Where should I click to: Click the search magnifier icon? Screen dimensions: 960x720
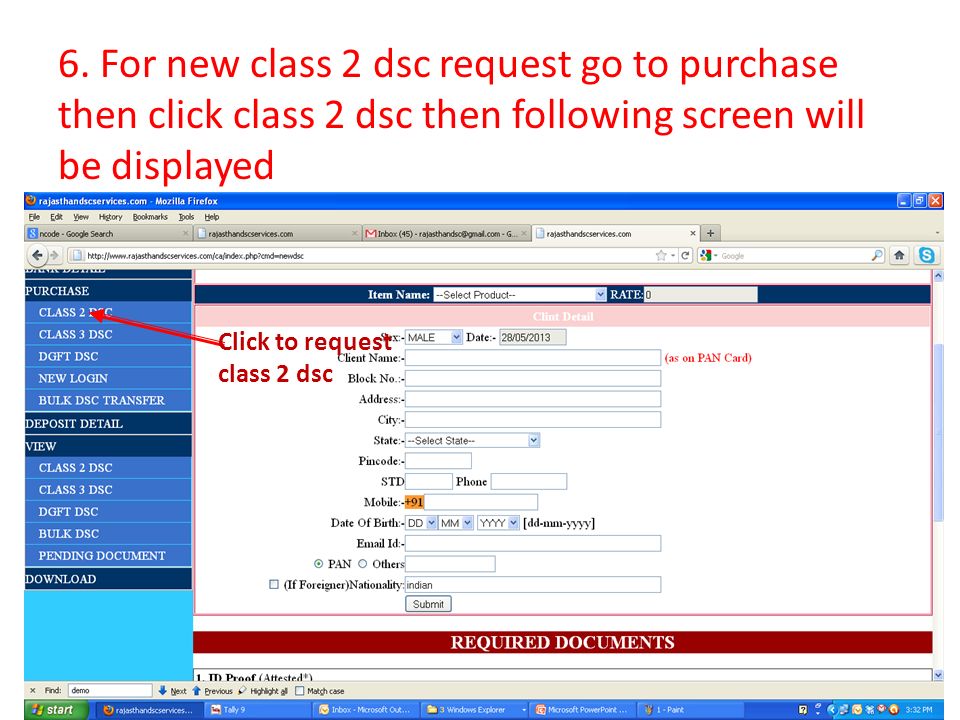pyautogui.click(x=877, y=255)
